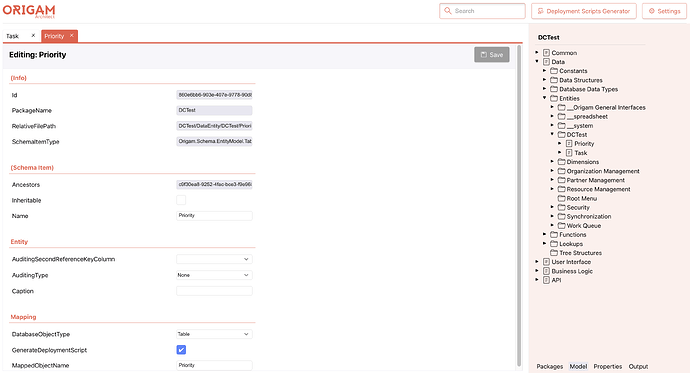Click the DCTest folder icon in tree
690x373 pixels.
pos(562,135)
